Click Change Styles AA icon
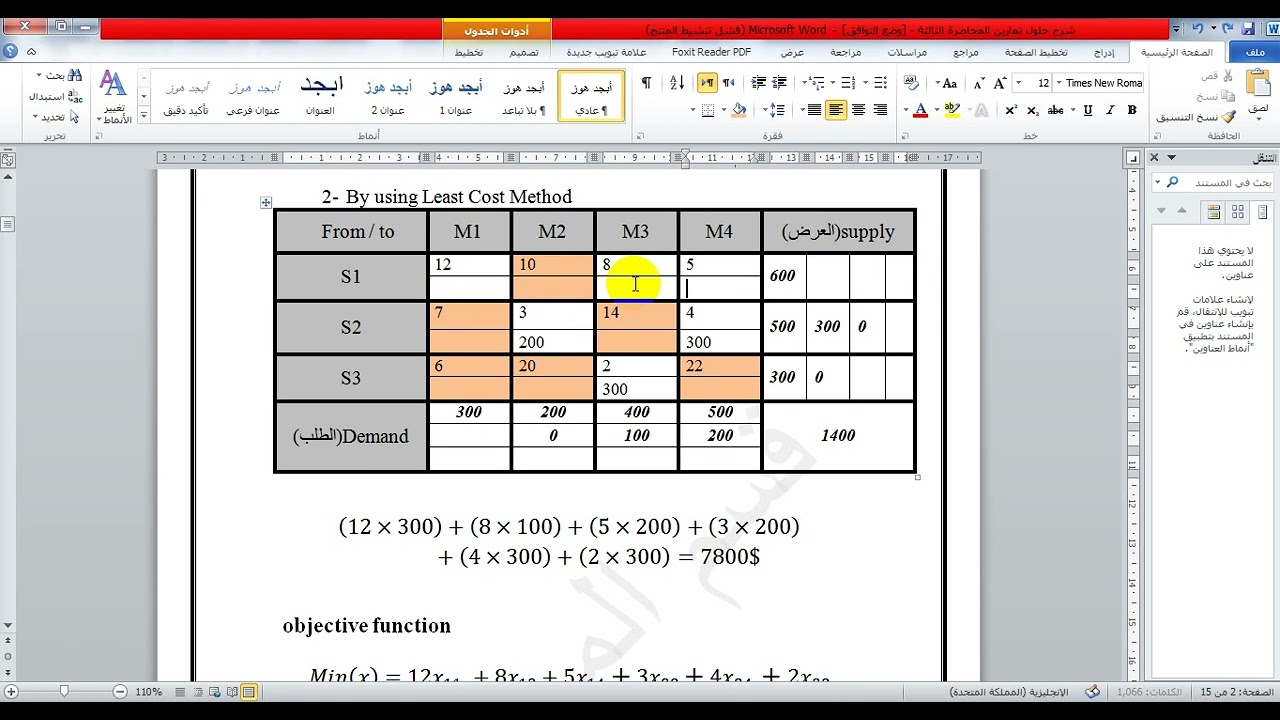 click(113, 84)
